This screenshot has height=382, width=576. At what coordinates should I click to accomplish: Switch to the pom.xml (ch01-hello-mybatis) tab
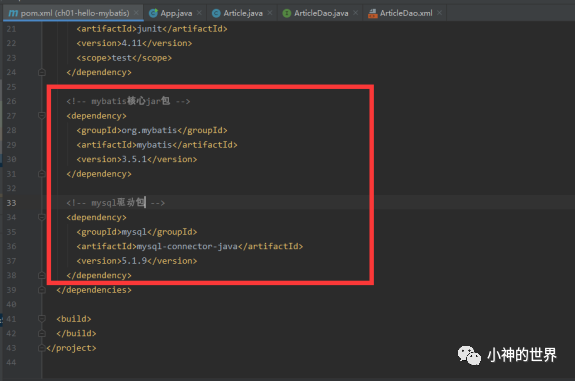coord(73,13)
